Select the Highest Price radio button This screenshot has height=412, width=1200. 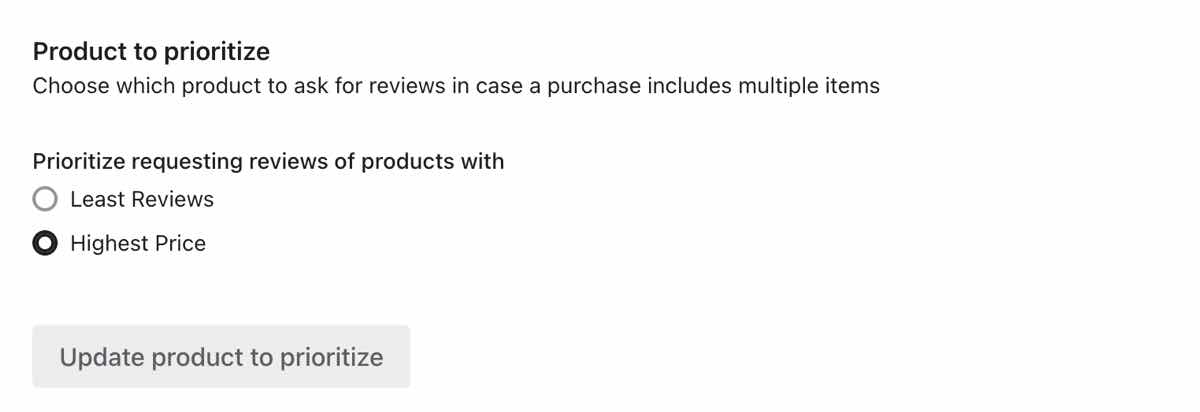pos(45,244)
